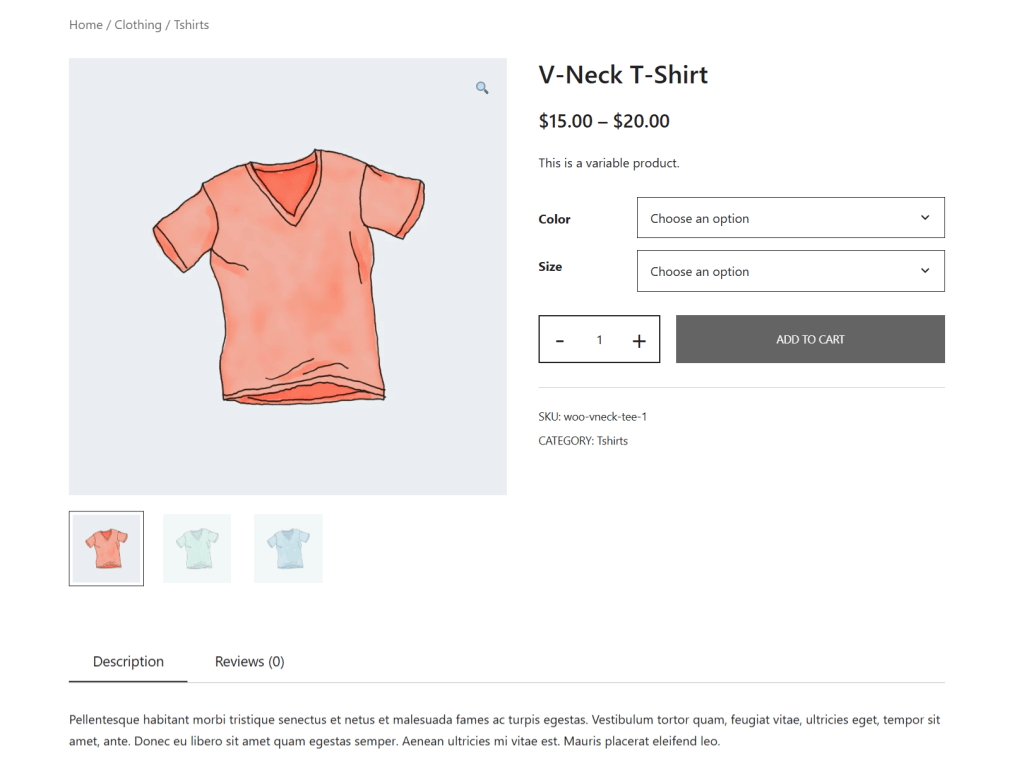Viewport: 1024px width, 759px height.
Task: Navigate to Home via breadcrumb
Action: click(x=85, y=24)
